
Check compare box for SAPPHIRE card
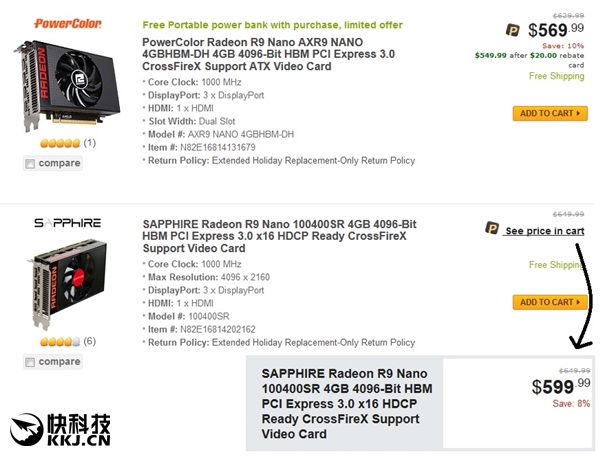click(x=29, y=362)
